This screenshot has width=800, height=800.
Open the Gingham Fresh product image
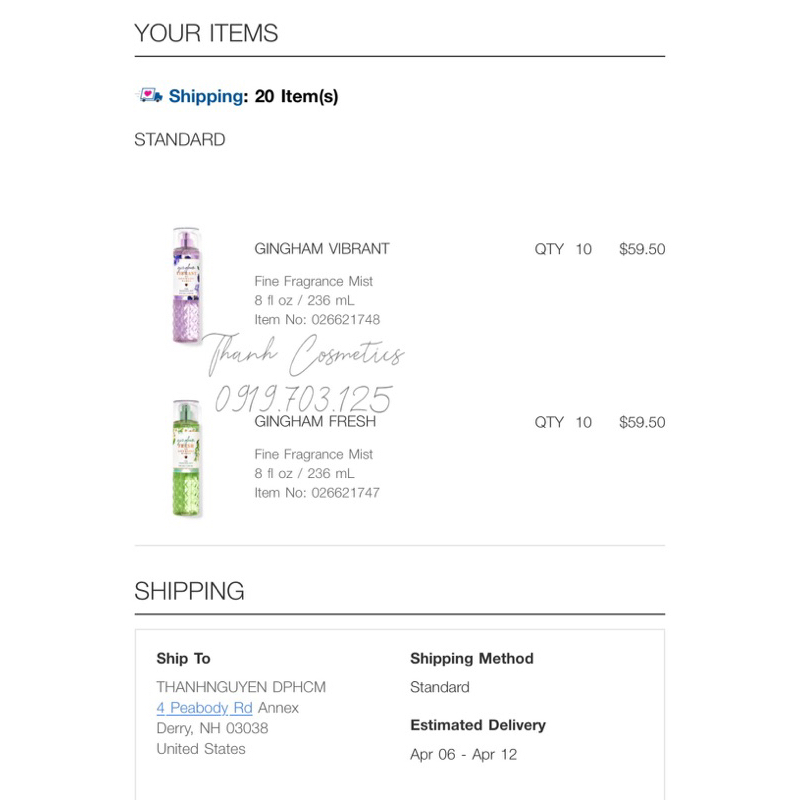(x=186, y=458)
